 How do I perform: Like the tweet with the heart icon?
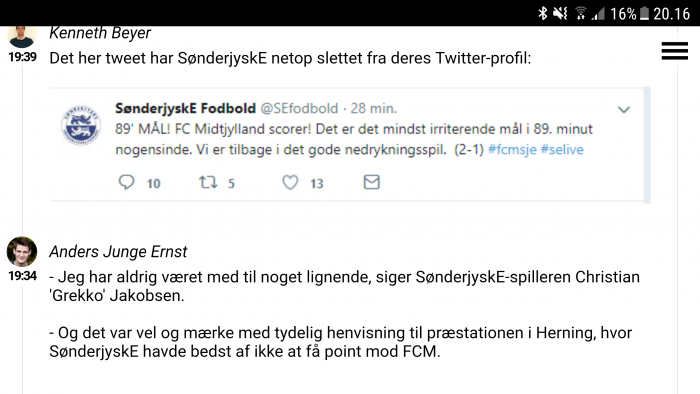290,182
